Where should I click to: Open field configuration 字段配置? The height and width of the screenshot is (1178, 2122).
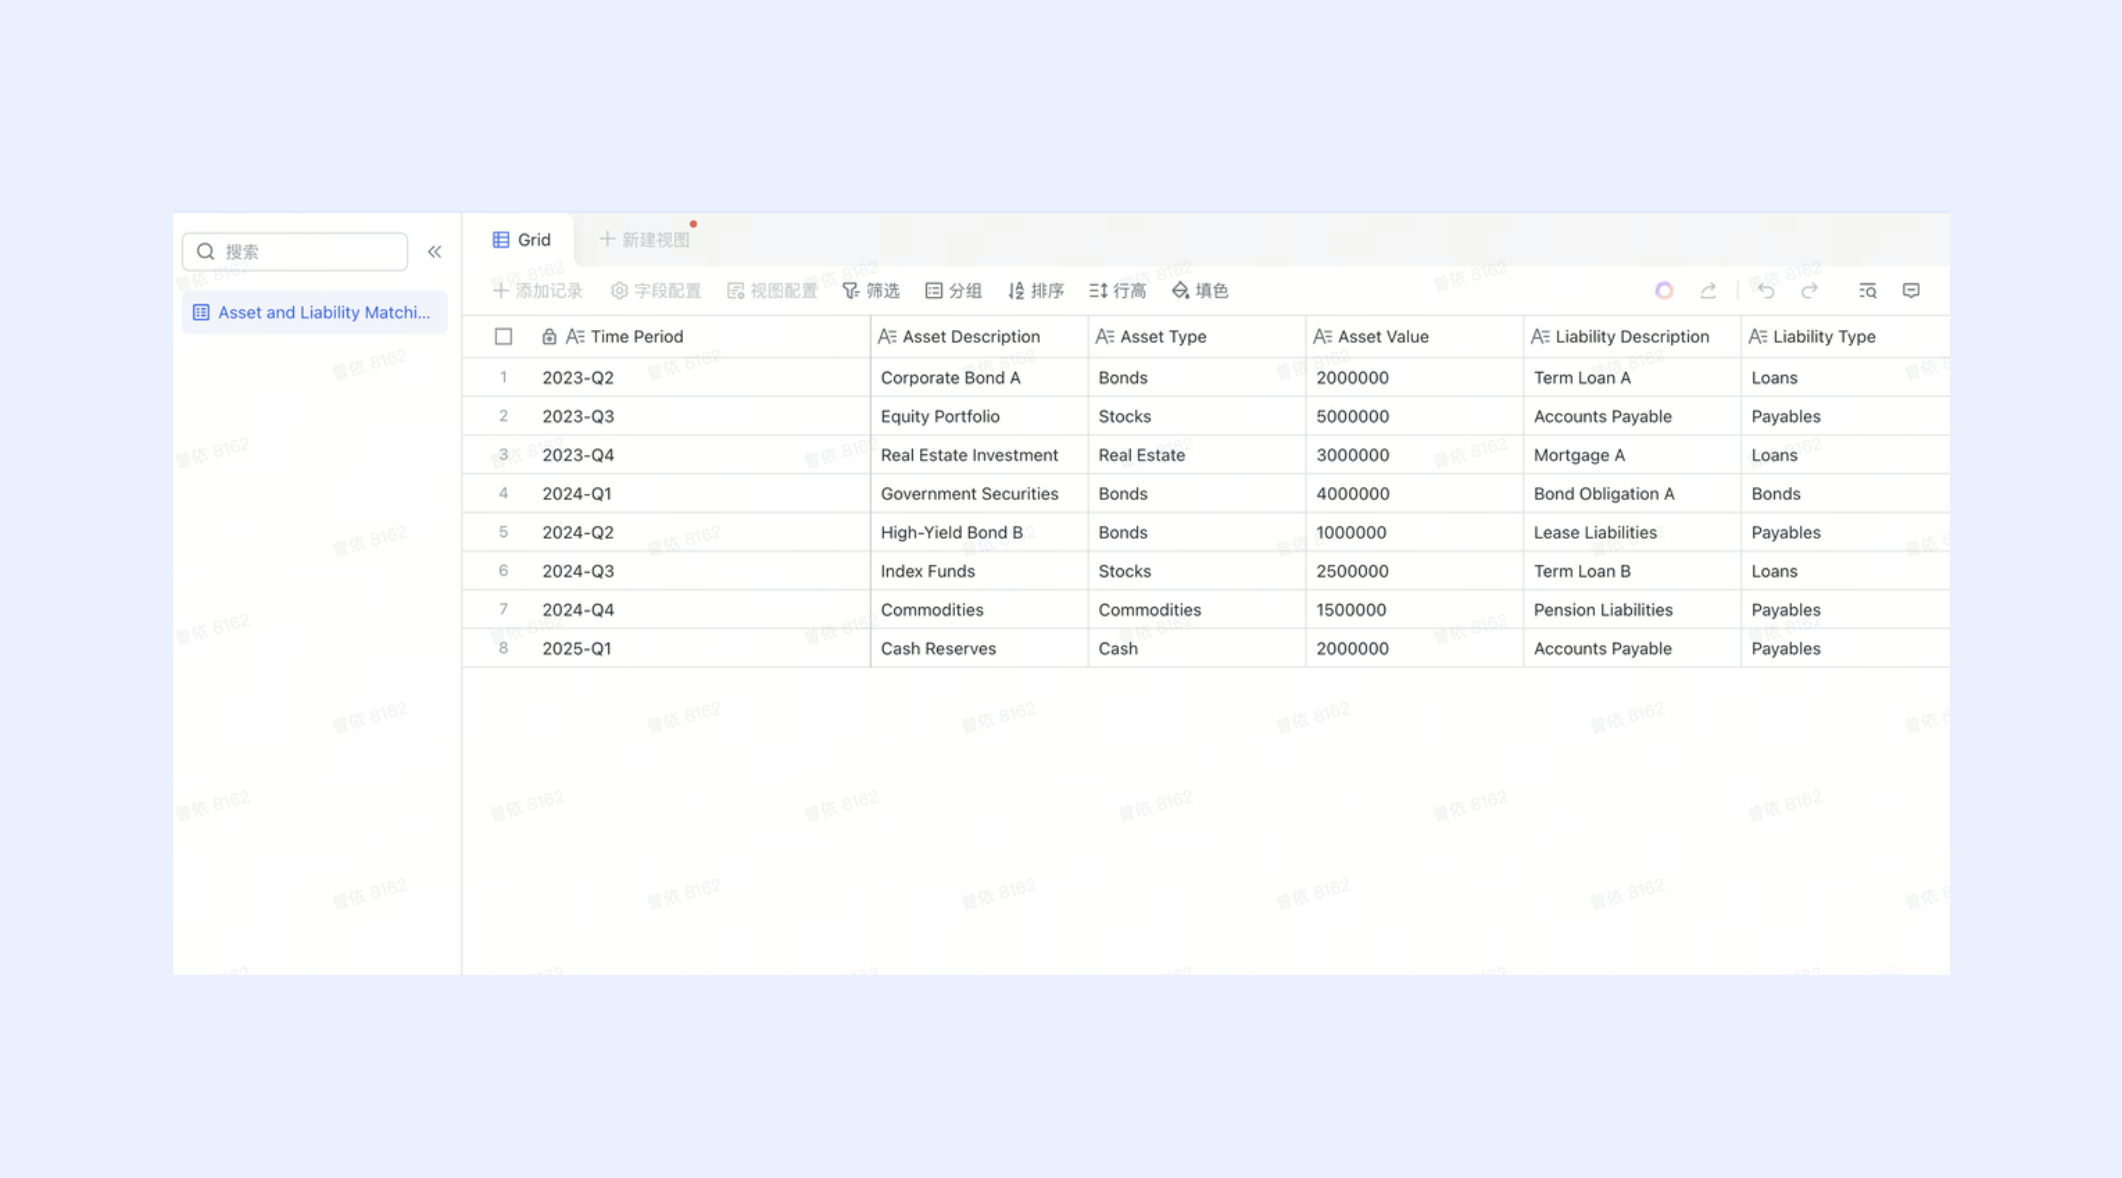tap(656, 291)
